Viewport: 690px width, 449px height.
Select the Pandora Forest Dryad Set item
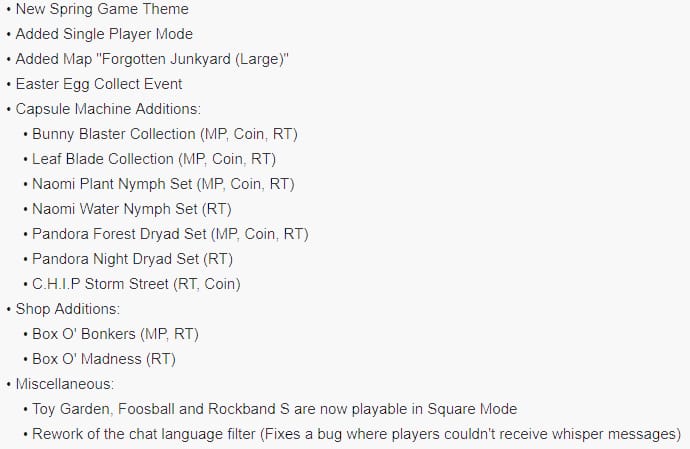click(x=170, y=234)
